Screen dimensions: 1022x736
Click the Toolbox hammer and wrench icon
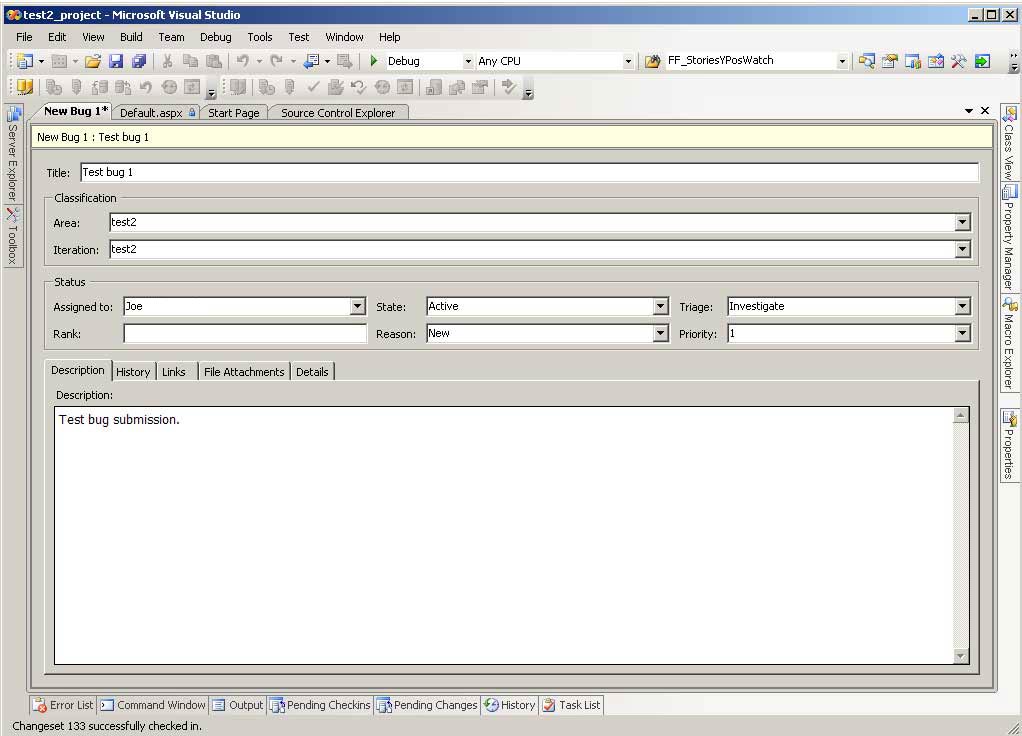958,61
